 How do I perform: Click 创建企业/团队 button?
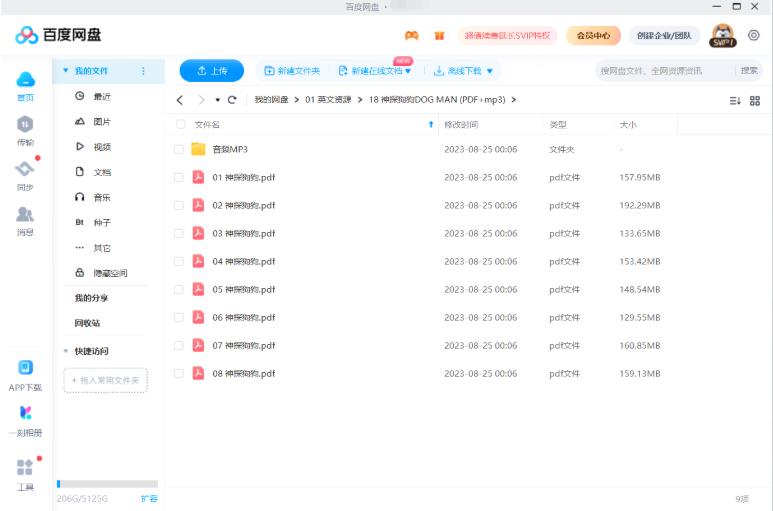point(664,35)
